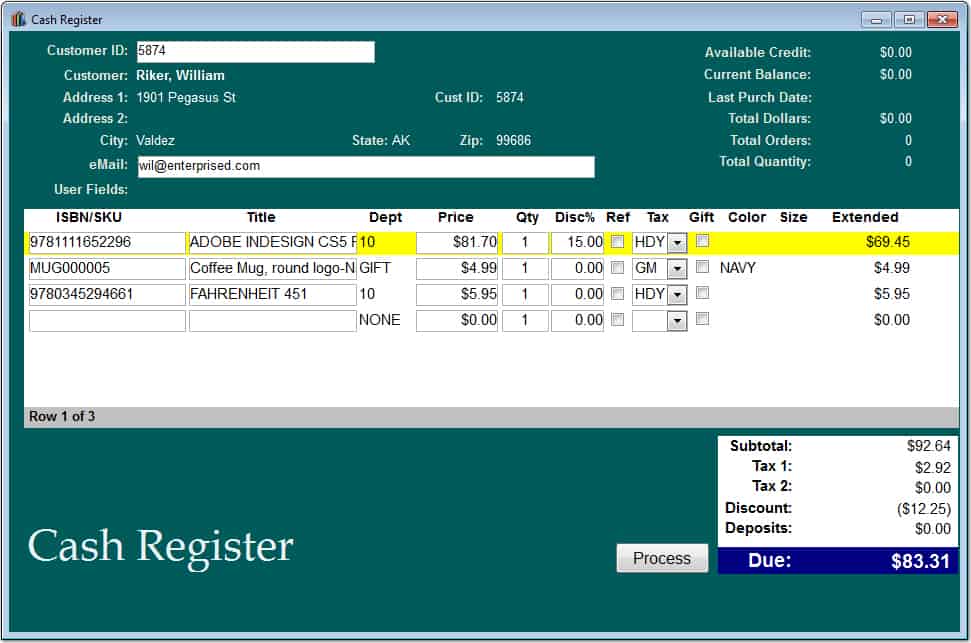971x643 pixels.
Task: Click the Customer ID field containing 5874
Action: [255, 51]
